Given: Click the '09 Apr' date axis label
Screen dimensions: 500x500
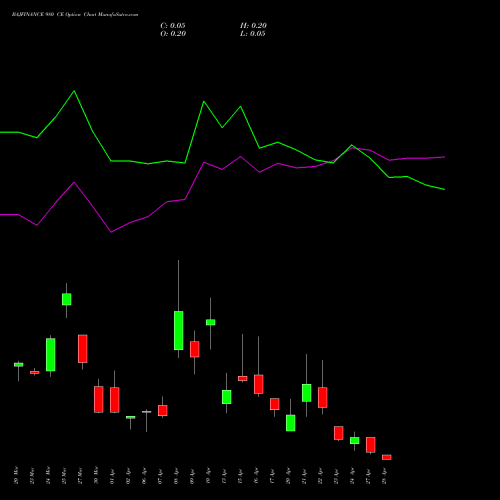Looking at the screenshot, I should click(x=192, y=476).
